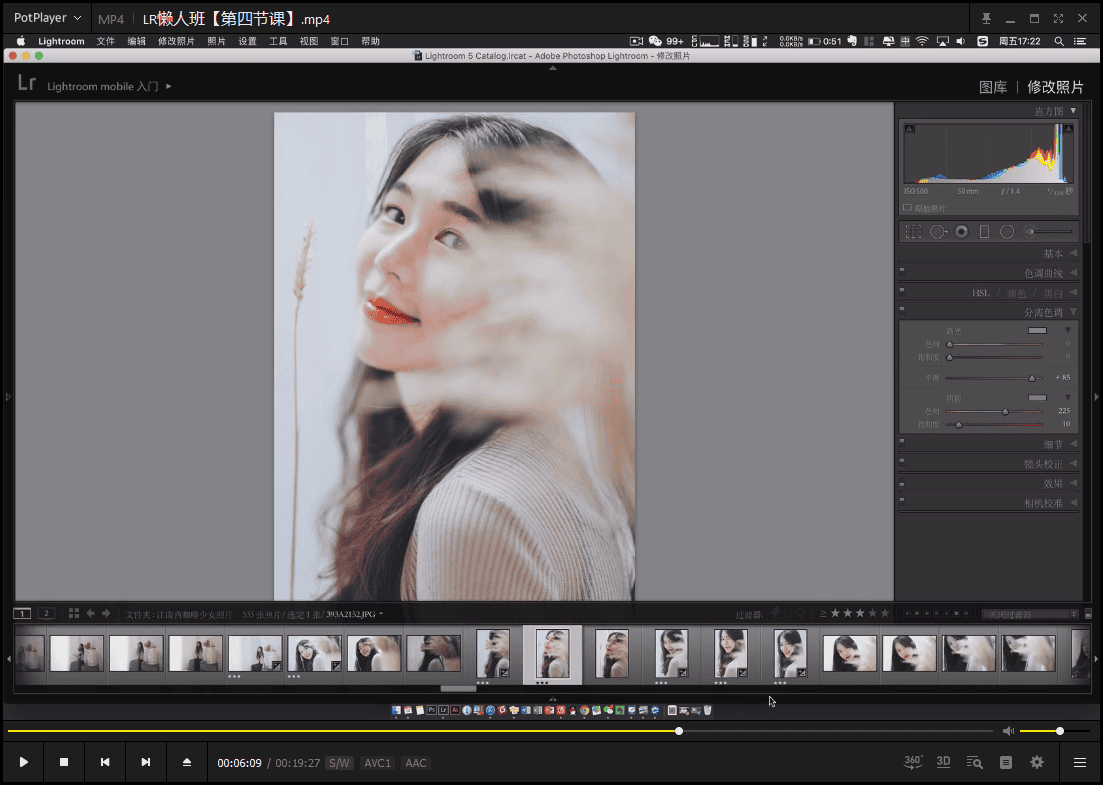Open the 编辑 menu
Image resolution: width=1103 pixels, height=785 pixels.
click(136, 42)
